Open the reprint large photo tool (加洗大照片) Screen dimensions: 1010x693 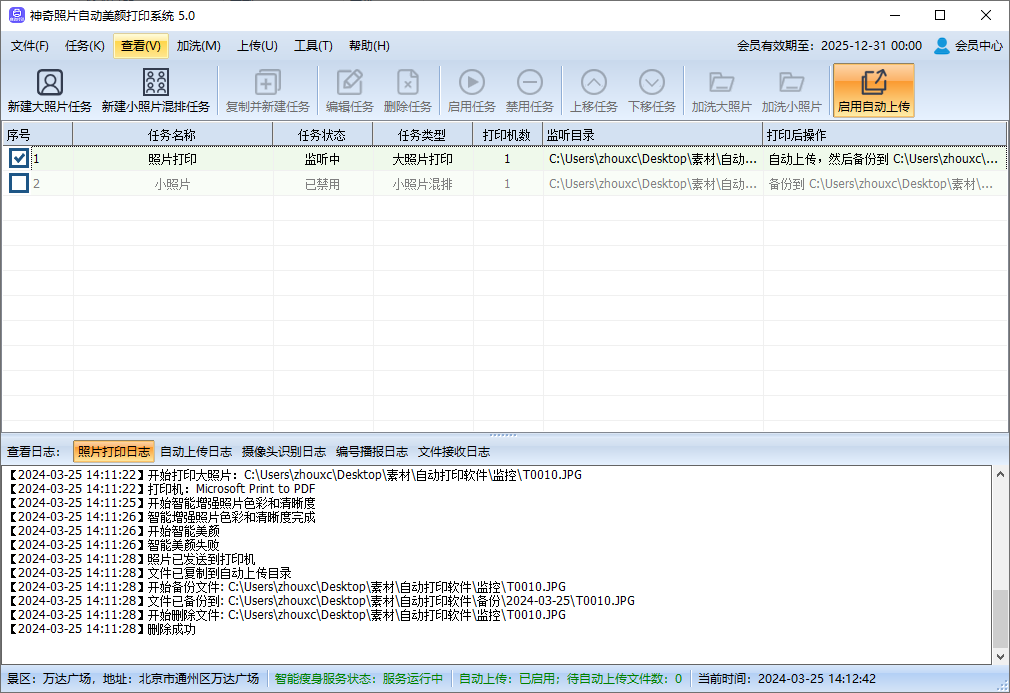(x=722, y=88)
